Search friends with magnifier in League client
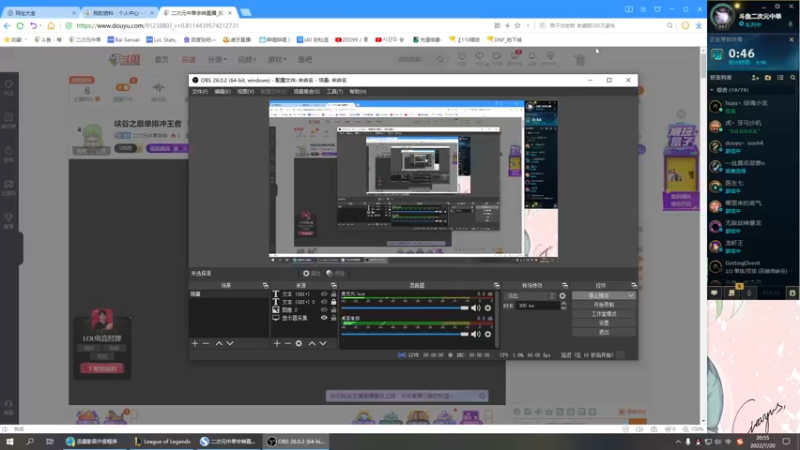Viewport: 800px width, 450px height. [x=793, y=78]
